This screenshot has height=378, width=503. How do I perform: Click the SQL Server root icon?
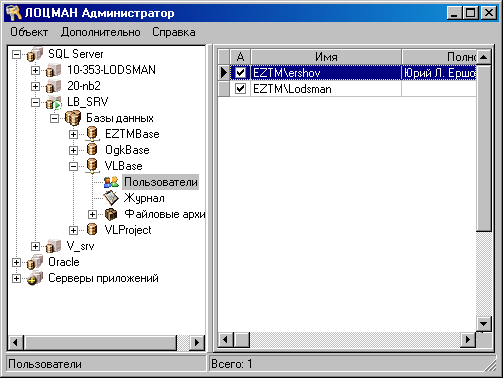pyautogui.click(x=35, y=54)
